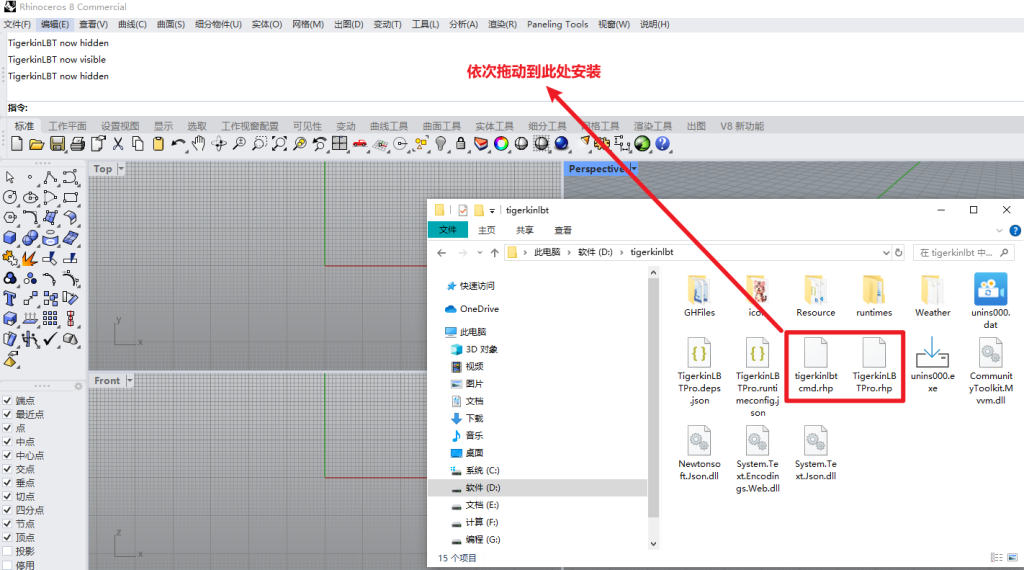The height and width of the screenshot is (570, 1024).
Task: Expand address bar history dropdown in Explorer
Action: [886, 252]
